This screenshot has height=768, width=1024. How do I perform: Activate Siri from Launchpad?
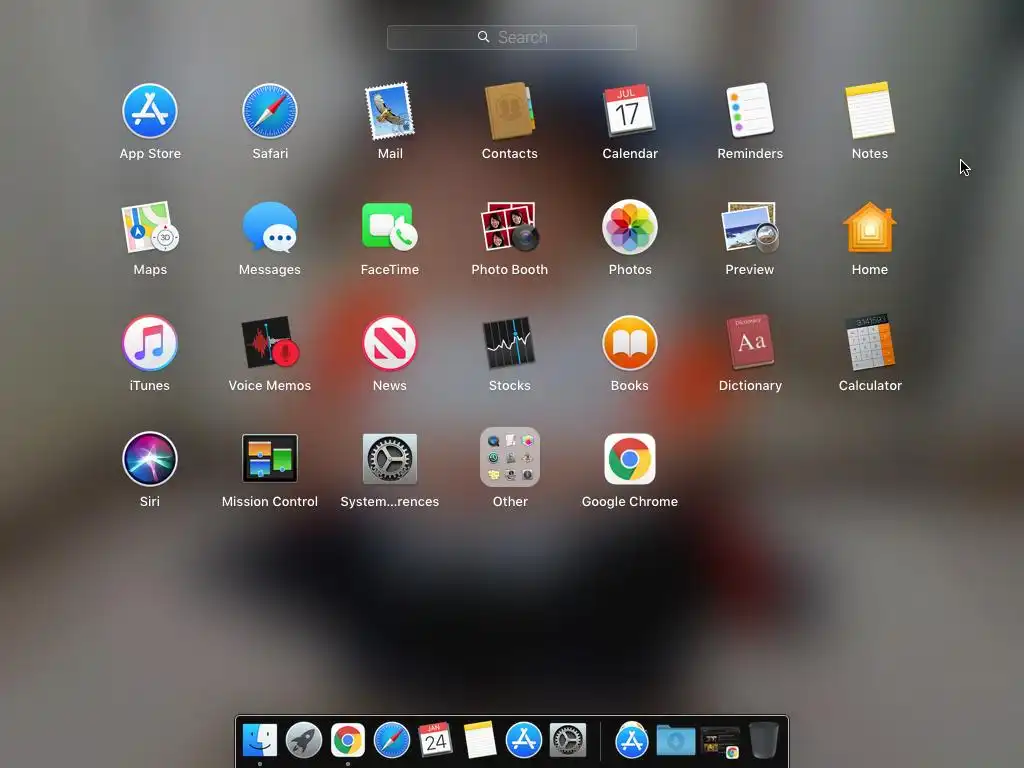(x=150, y=458)
